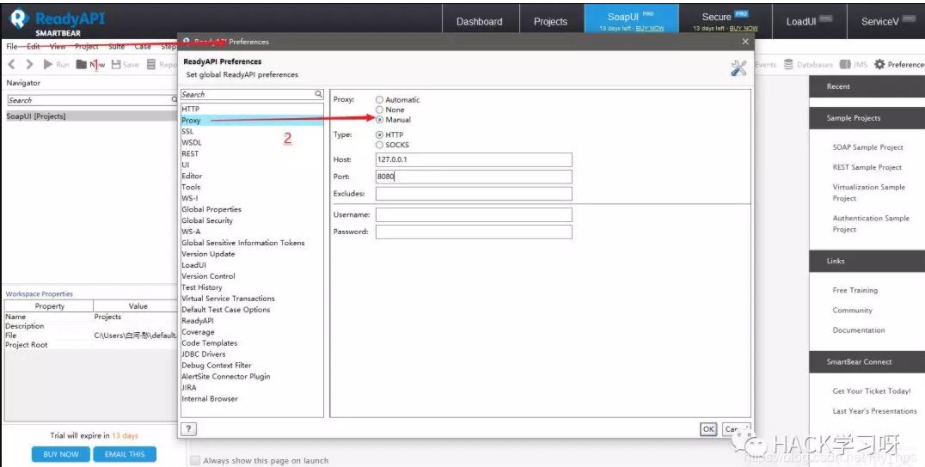Select Manual proxy radio button

click(x=379, y=119)
